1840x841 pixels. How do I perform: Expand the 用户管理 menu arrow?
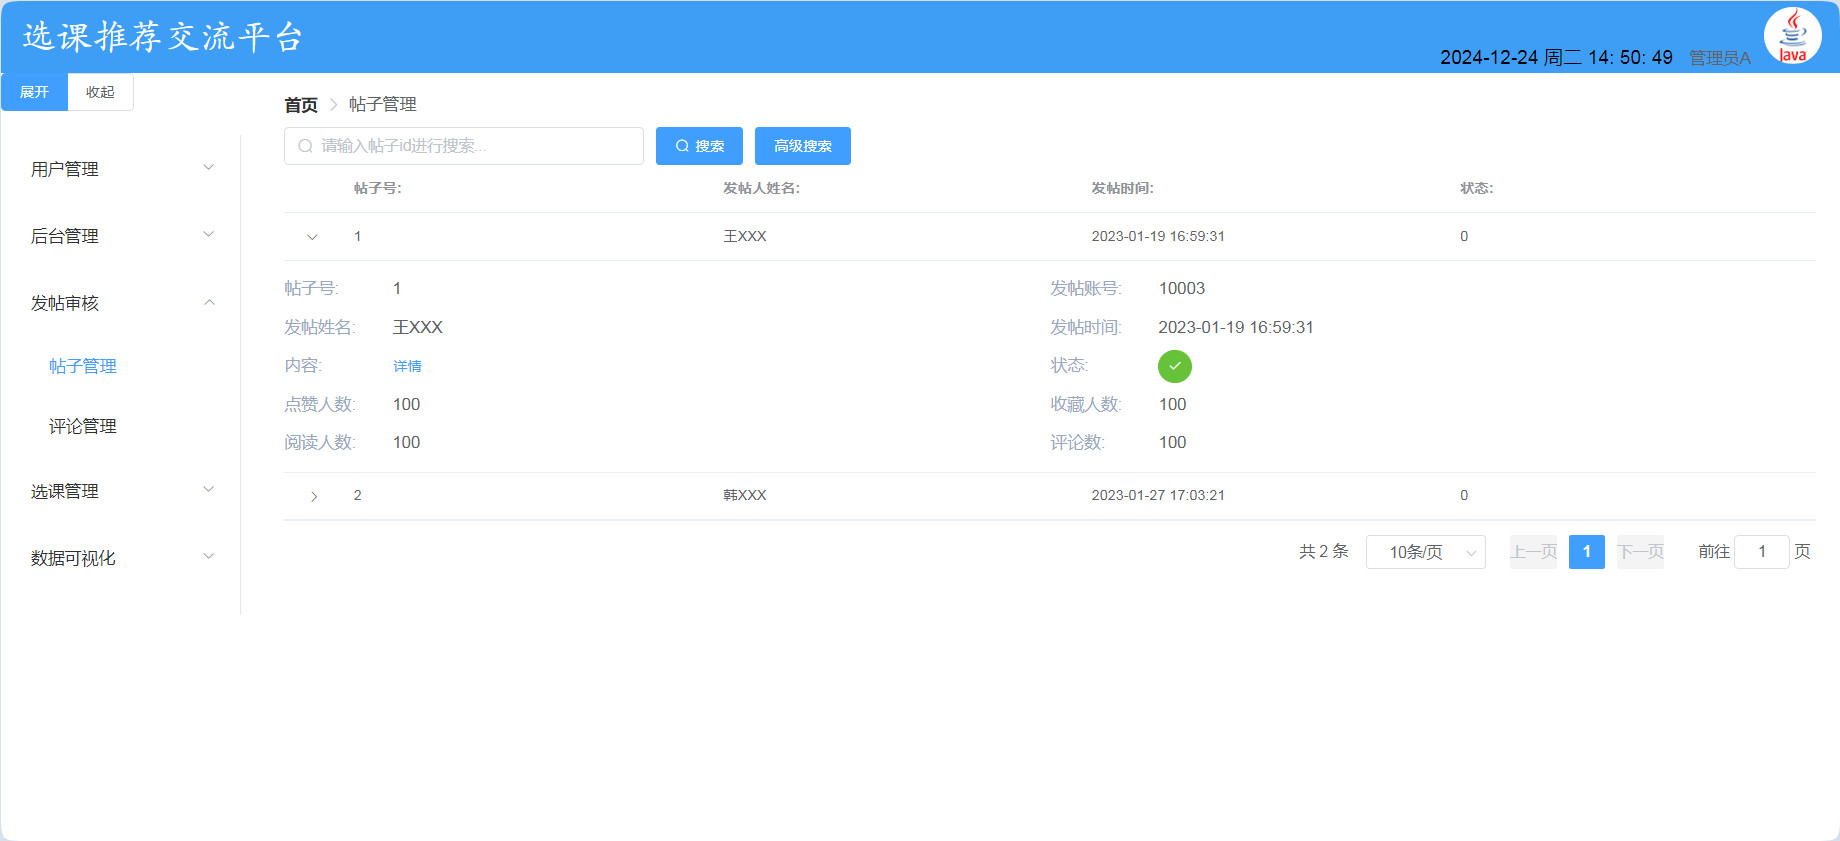(209, 168)
